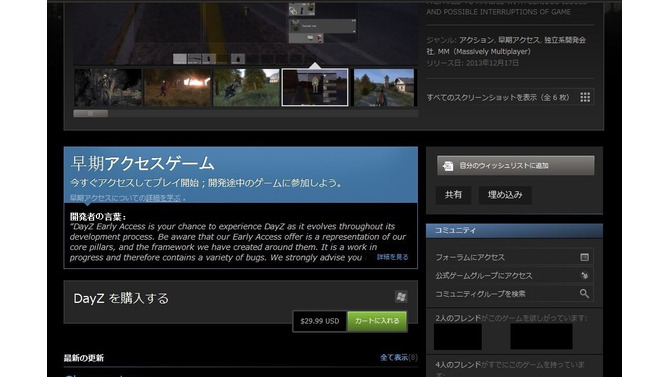Click the MM (Massively Multiplayer) genre tag

click(484, 52)
